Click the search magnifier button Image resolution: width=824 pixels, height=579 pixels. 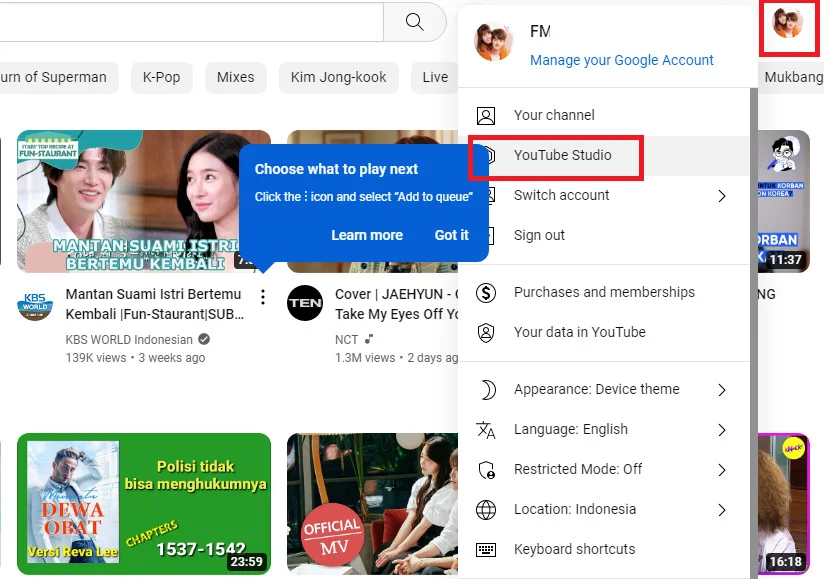(415, 22)
